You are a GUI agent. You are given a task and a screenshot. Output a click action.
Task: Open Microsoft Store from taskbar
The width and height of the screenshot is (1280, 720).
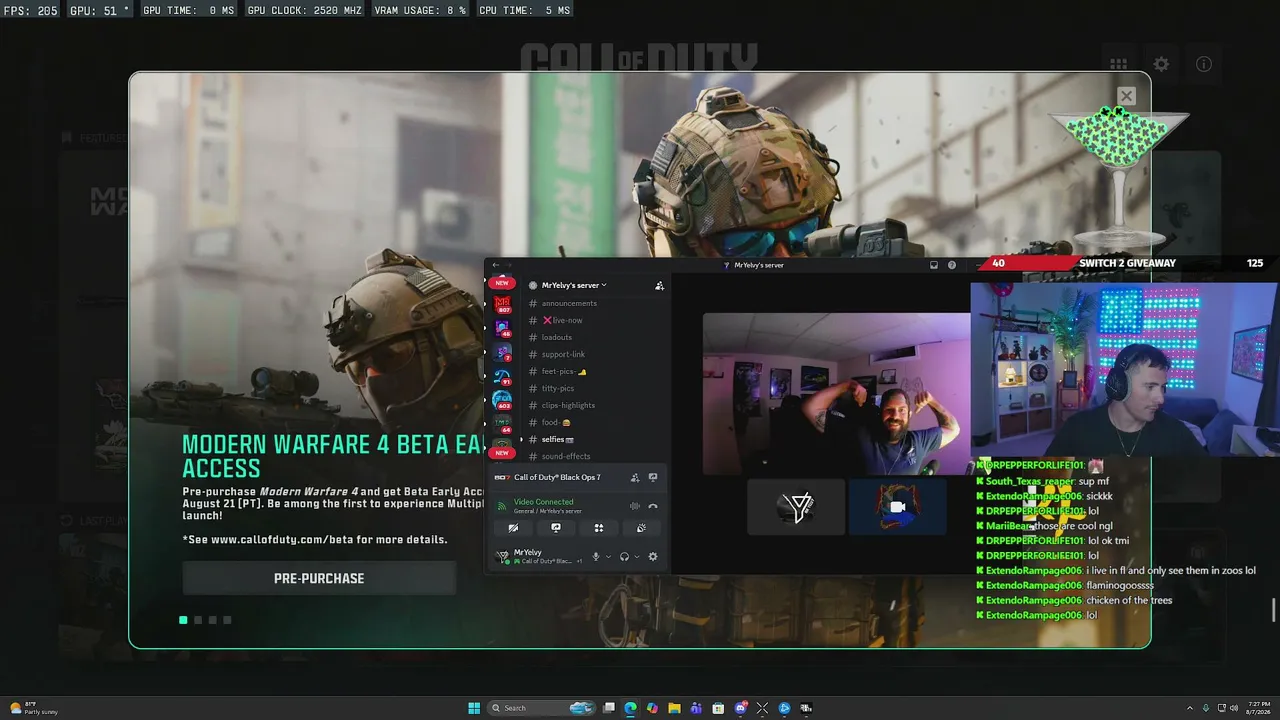coord(718,708)
